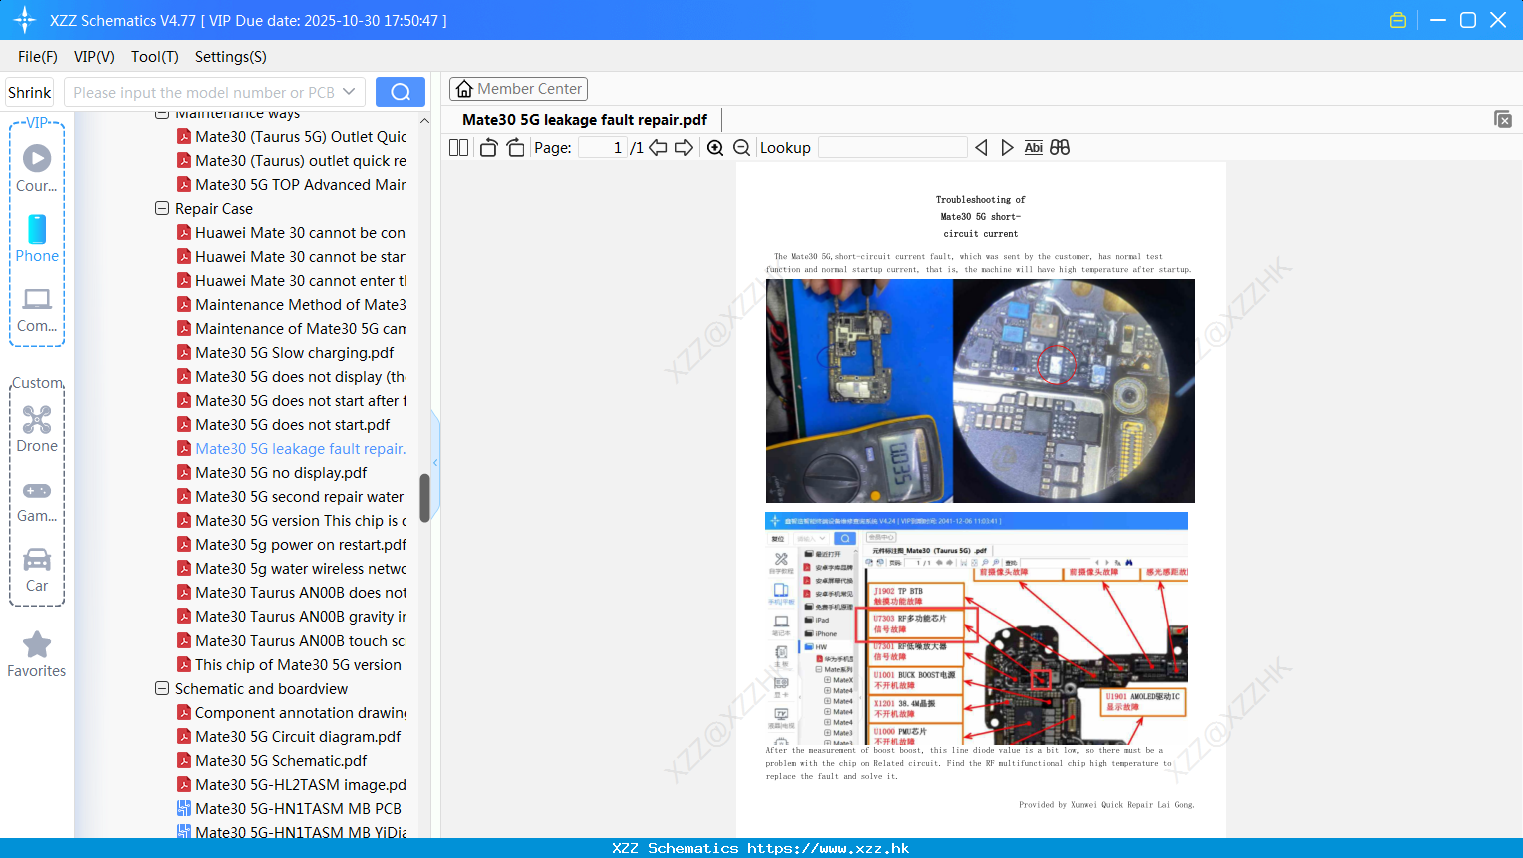This screenshot has width=1523, height=858.
Task: Open Favorites star
Action: (x=37, y=654)
